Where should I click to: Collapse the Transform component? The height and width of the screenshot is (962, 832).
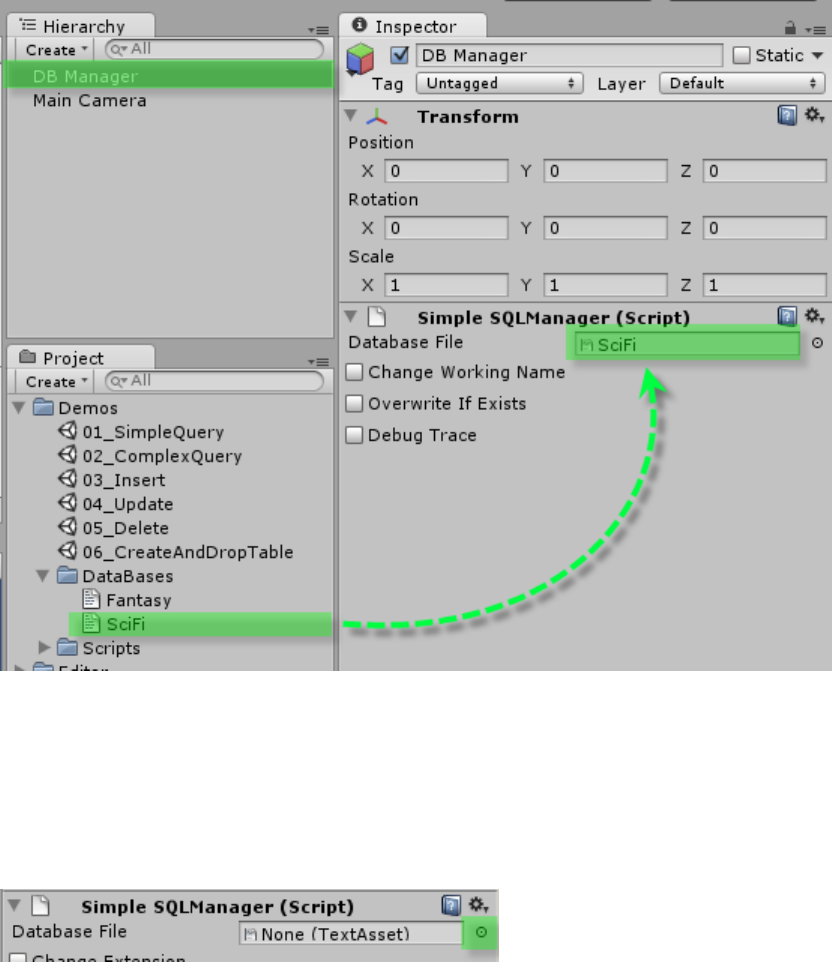coord(351,115)
